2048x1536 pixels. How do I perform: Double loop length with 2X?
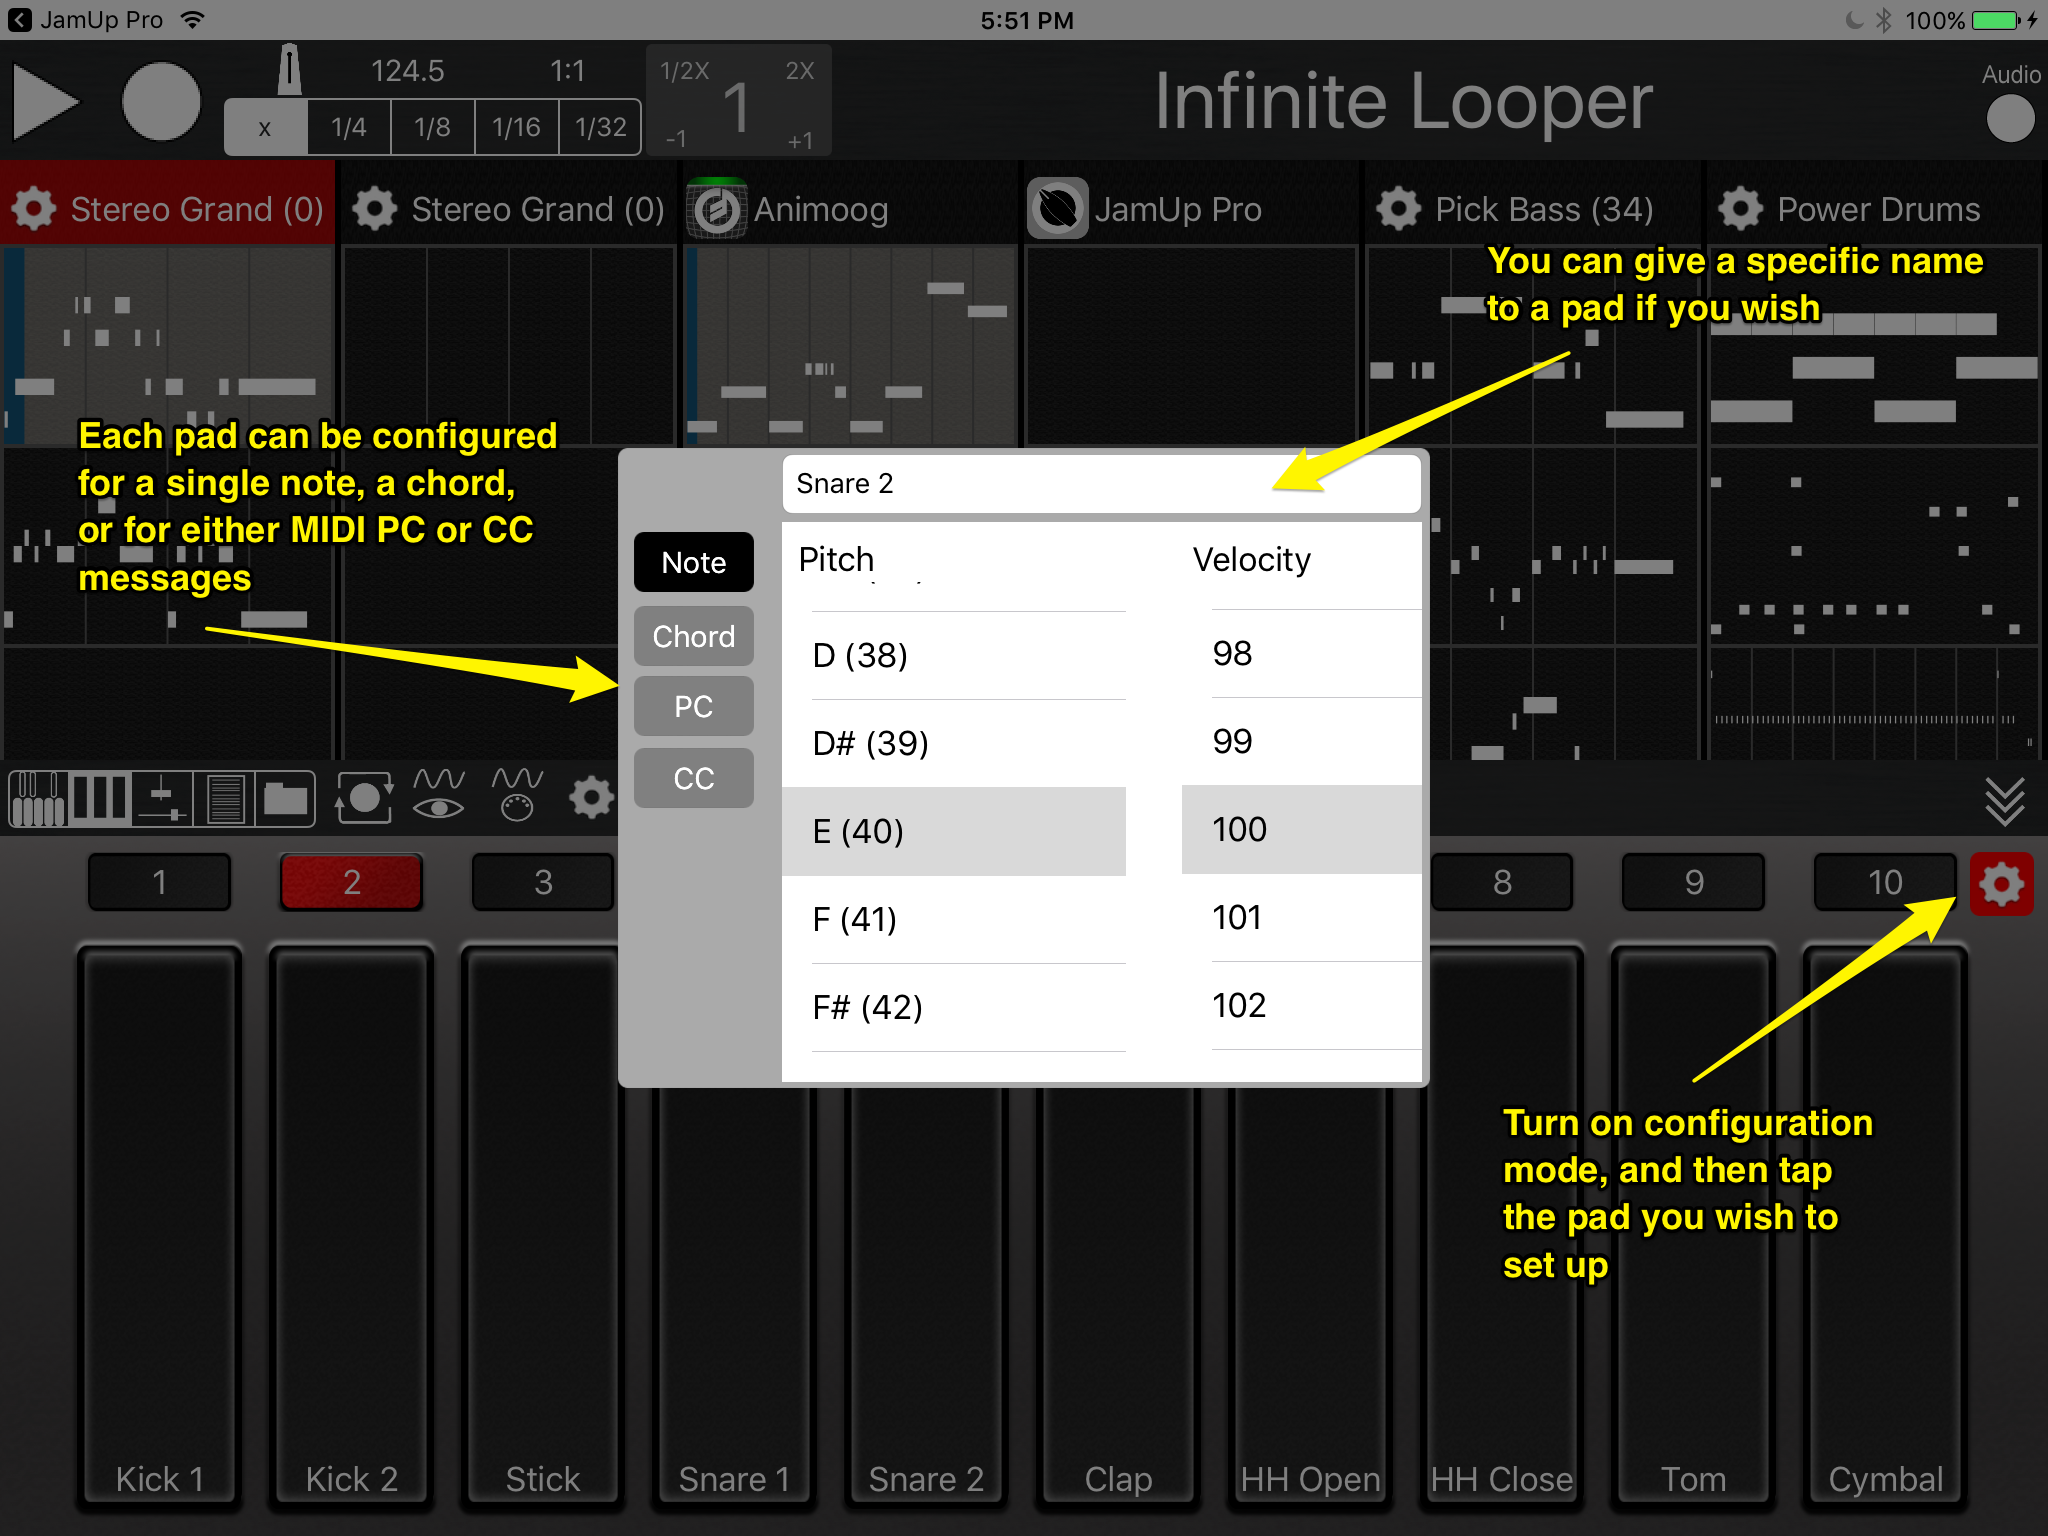(800, 71)
